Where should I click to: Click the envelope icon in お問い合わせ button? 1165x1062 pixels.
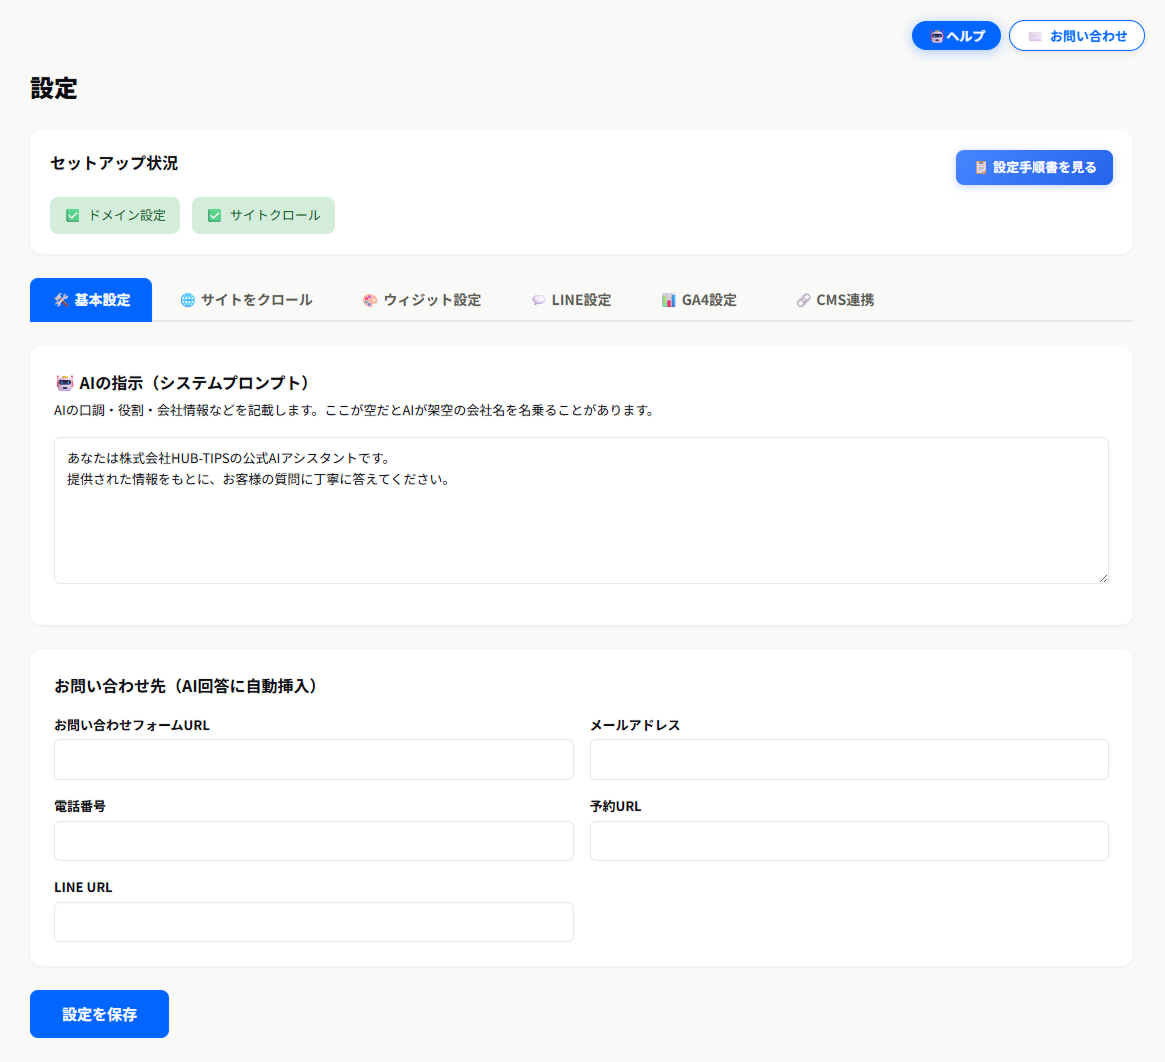pyautogui.click(x=1036, y=35)
